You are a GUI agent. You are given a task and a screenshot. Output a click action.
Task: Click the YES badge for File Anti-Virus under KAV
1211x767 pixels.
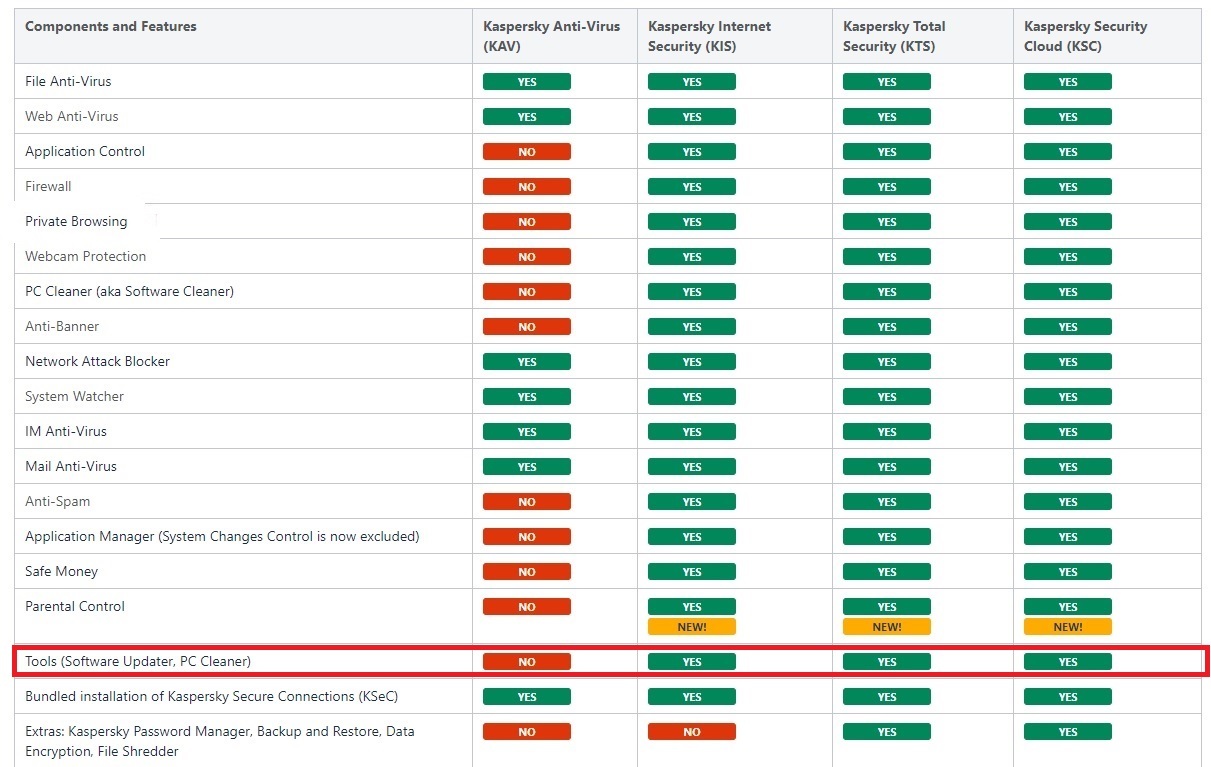[x=526, y=82]
